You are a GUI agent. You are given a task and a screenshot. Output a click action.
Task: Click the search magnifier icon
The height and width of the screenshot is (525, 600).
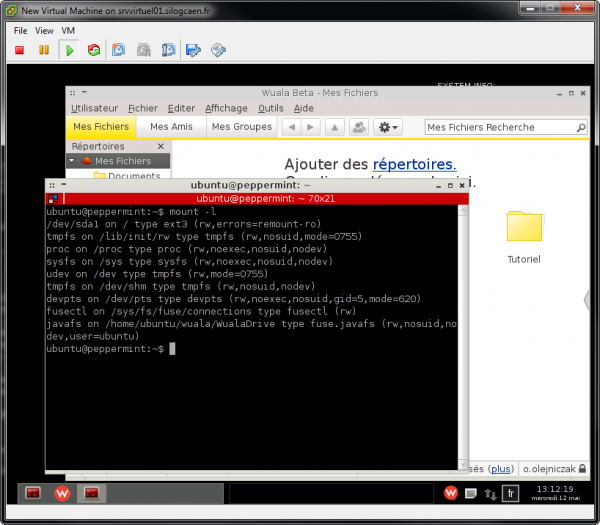coord(581,127)
